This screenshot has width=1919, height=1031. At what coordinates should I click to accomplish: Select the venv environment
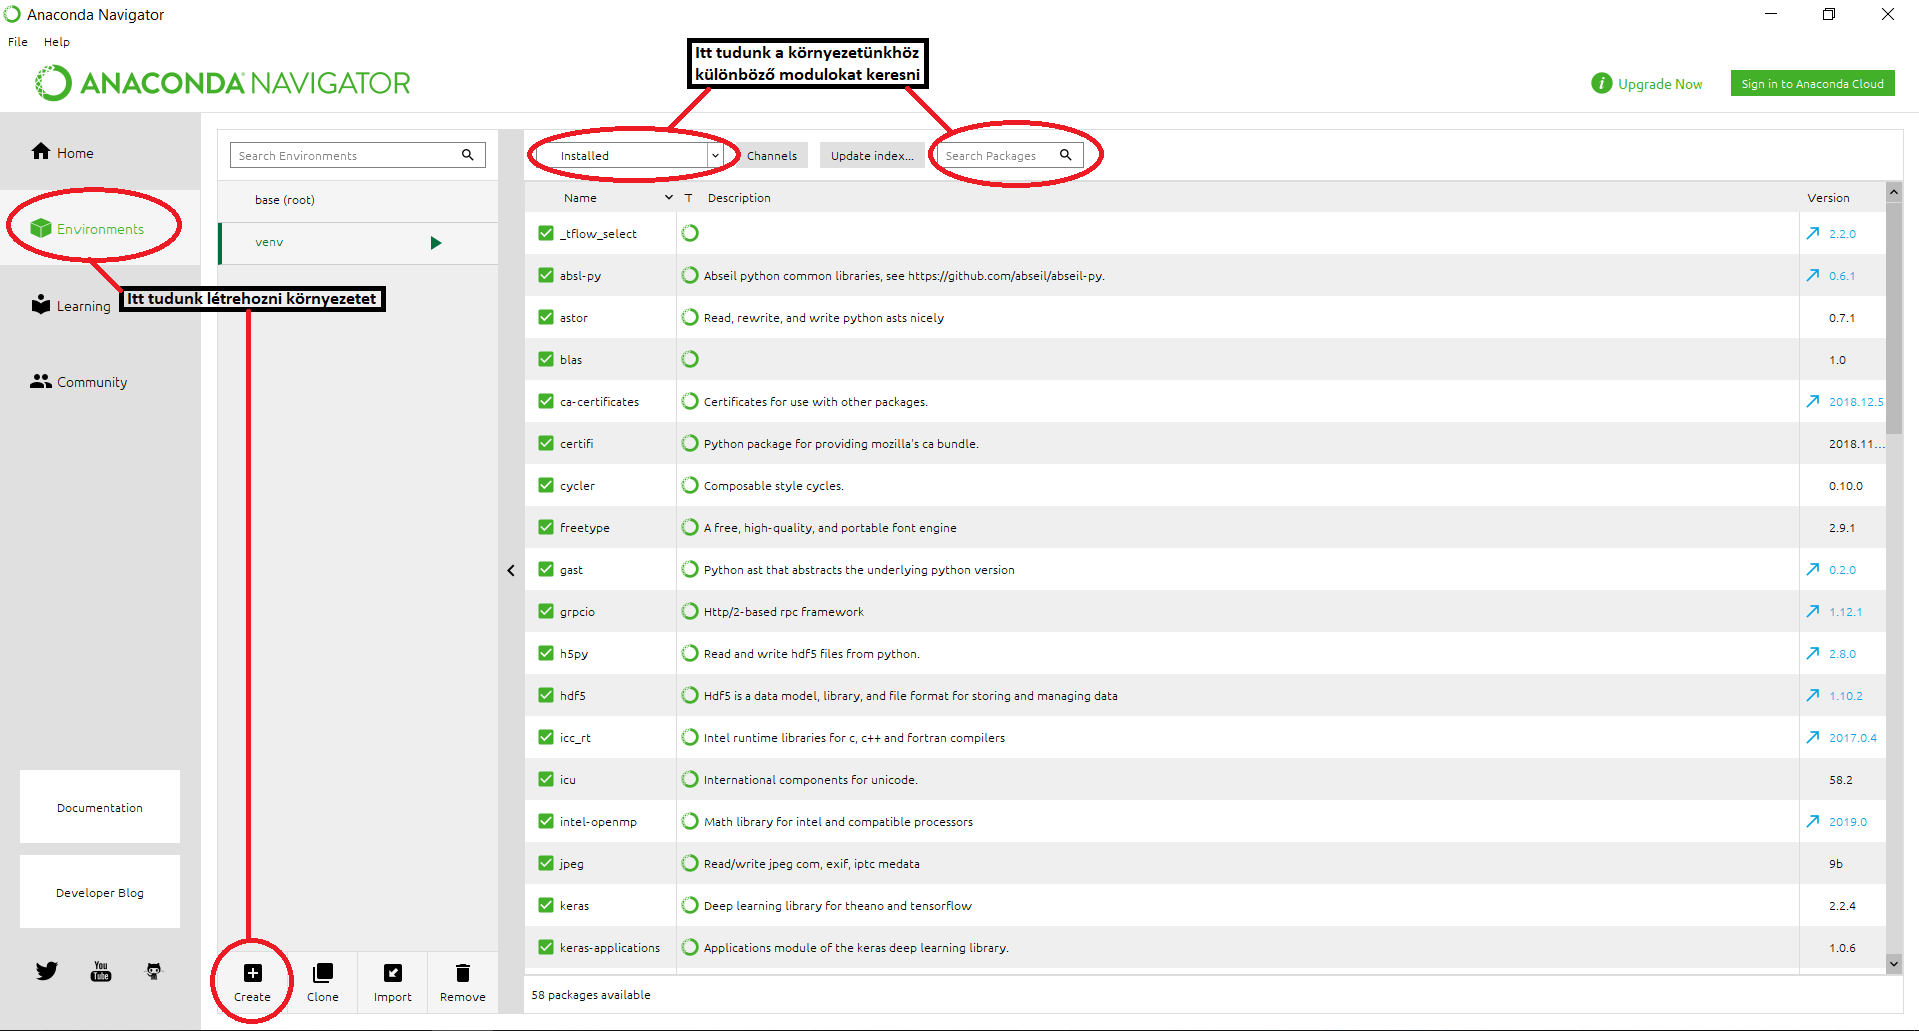click(358, 243)
